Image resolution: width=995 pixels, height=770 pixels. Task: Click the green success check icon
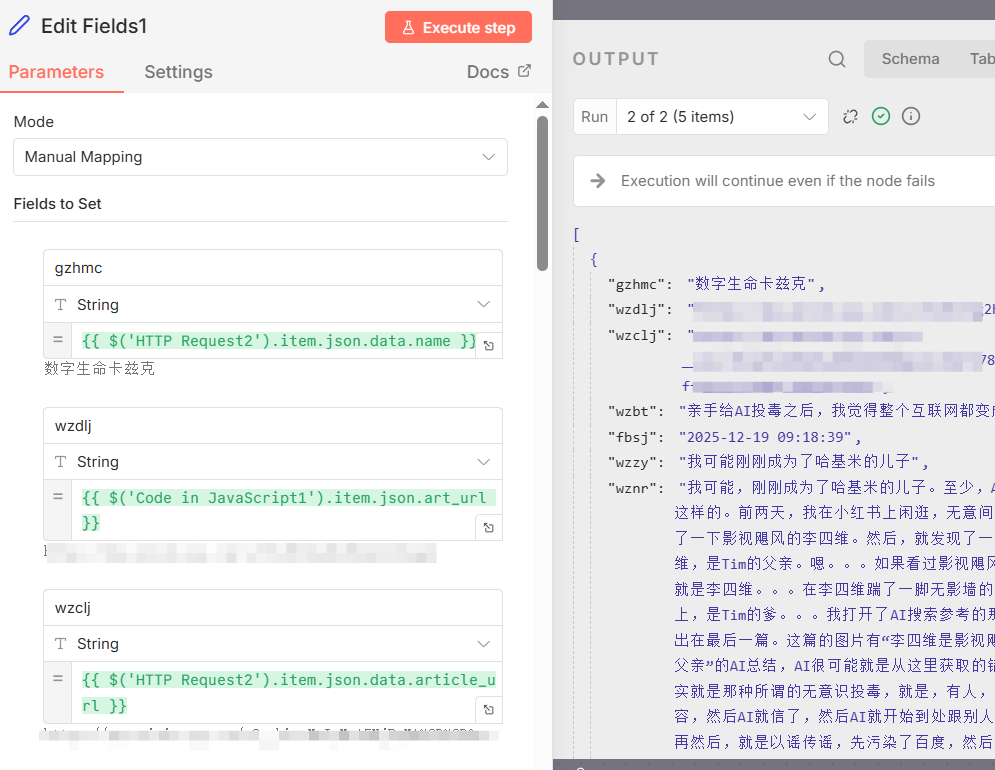click(881, 116)
